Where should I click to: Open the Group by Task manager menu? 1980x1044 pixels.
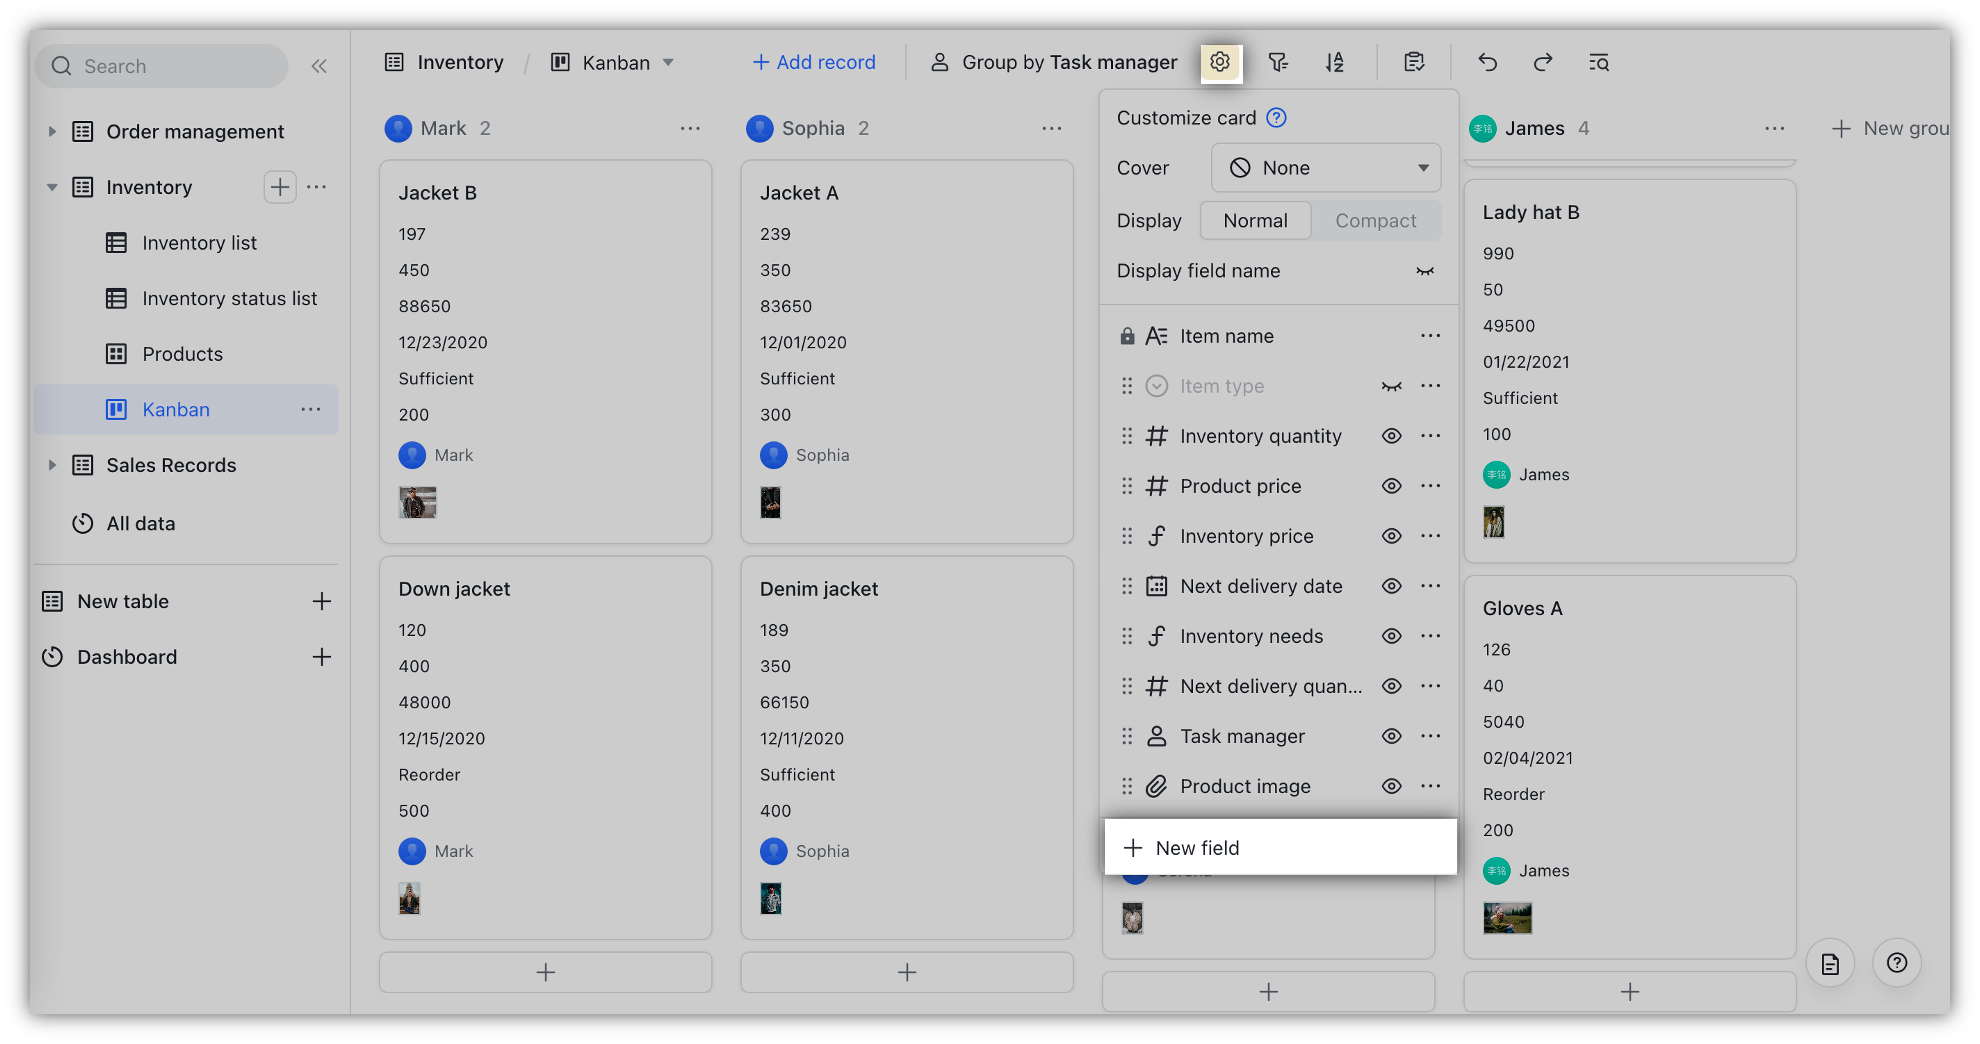1053,62
